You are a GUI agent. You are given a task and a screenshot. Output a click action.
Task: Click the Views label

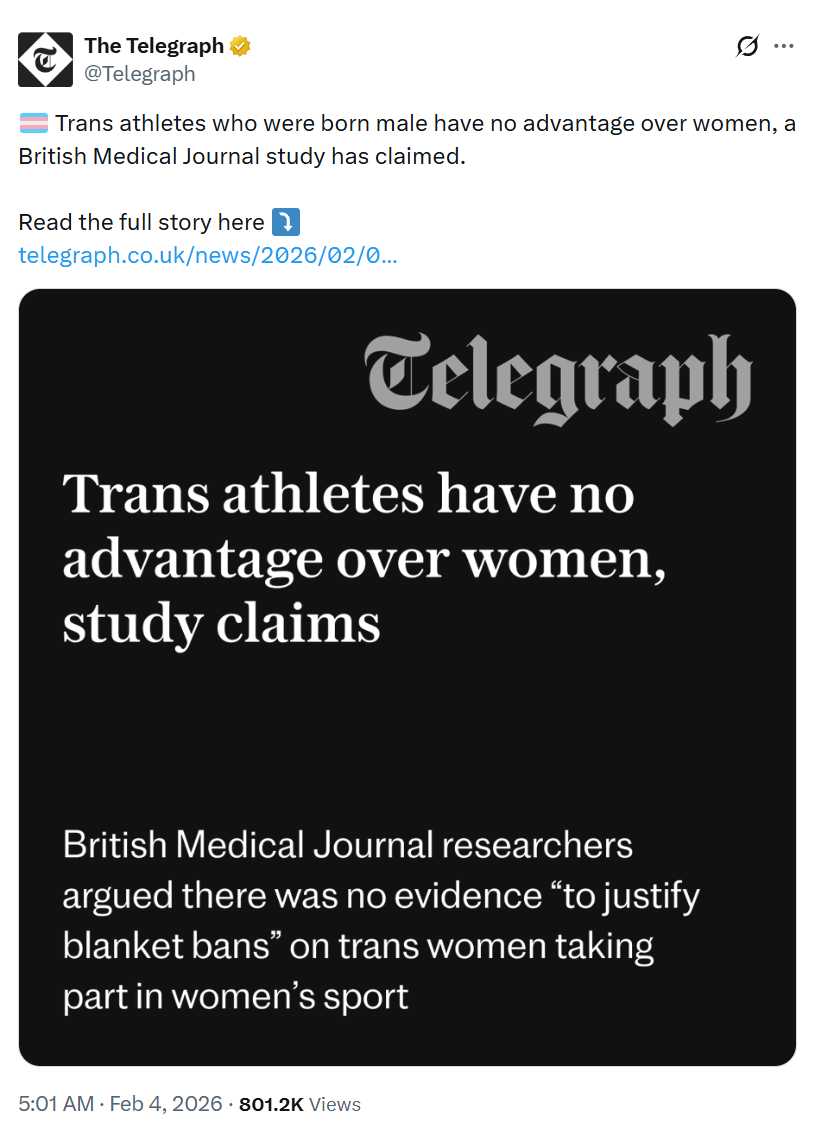pyautogui.click(x=335, y=1104)
